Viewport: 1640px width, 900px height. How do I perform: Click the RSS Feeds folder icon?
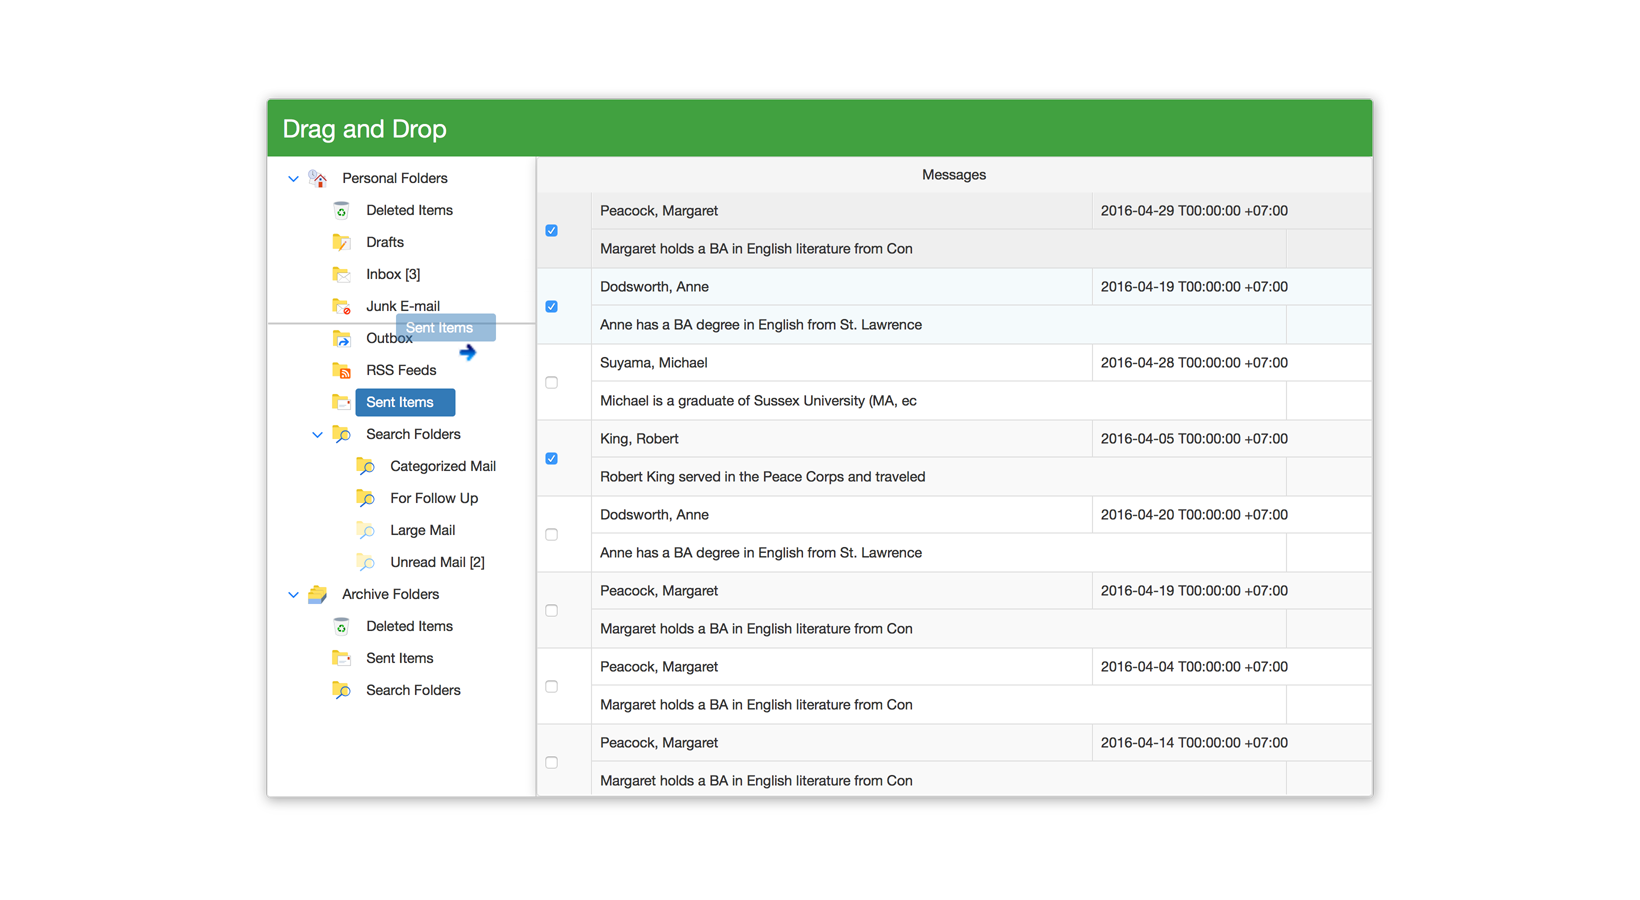(341, 370)
